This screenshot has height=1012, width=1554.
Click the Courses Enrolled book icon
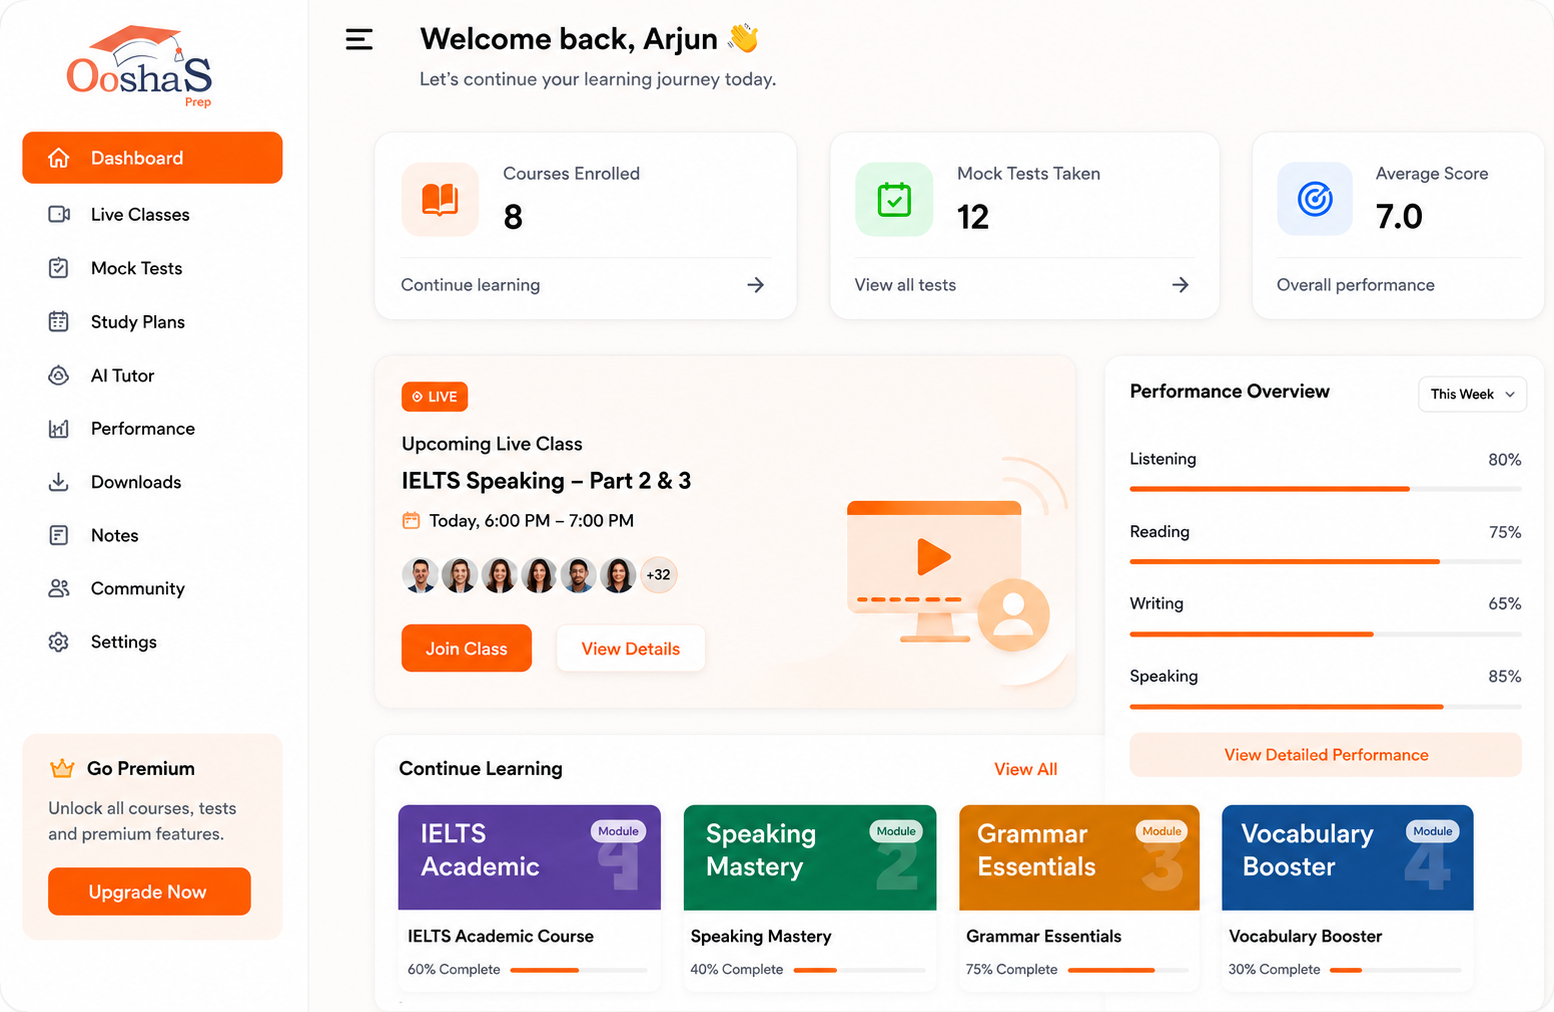440,199
